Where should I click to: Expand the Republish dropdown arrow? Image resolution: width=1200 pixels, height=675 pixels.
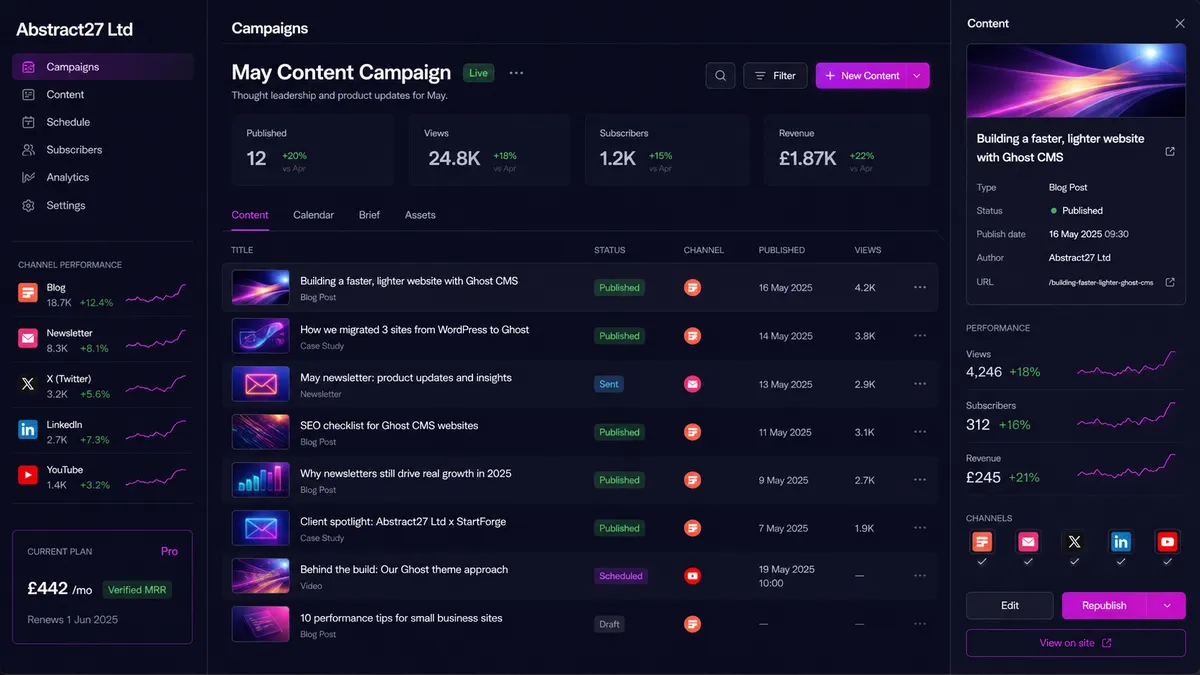pos(1166,606)
